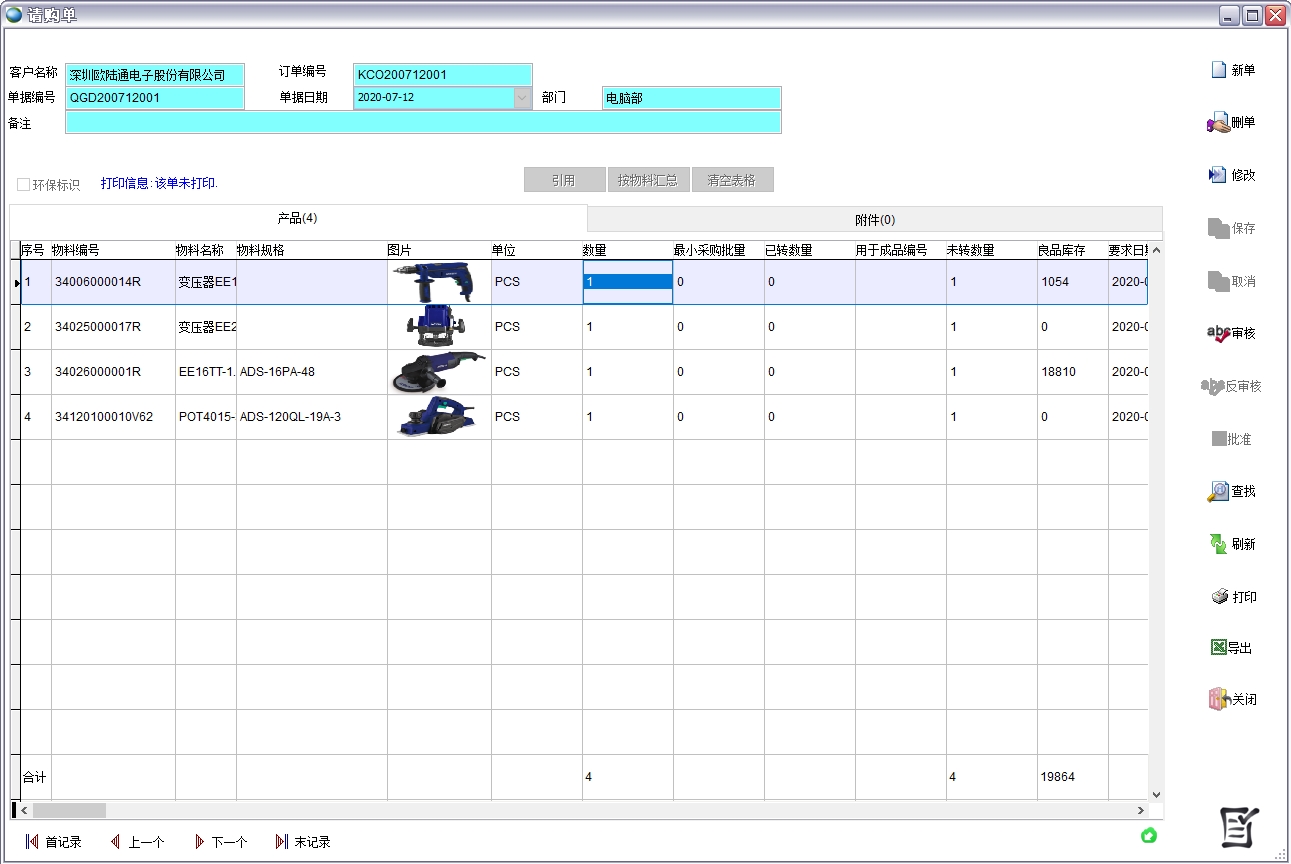Viewport: 1291px width, 864px height.
Task: Click the 备注 remarks input field
Action: [x=422, y=122]
